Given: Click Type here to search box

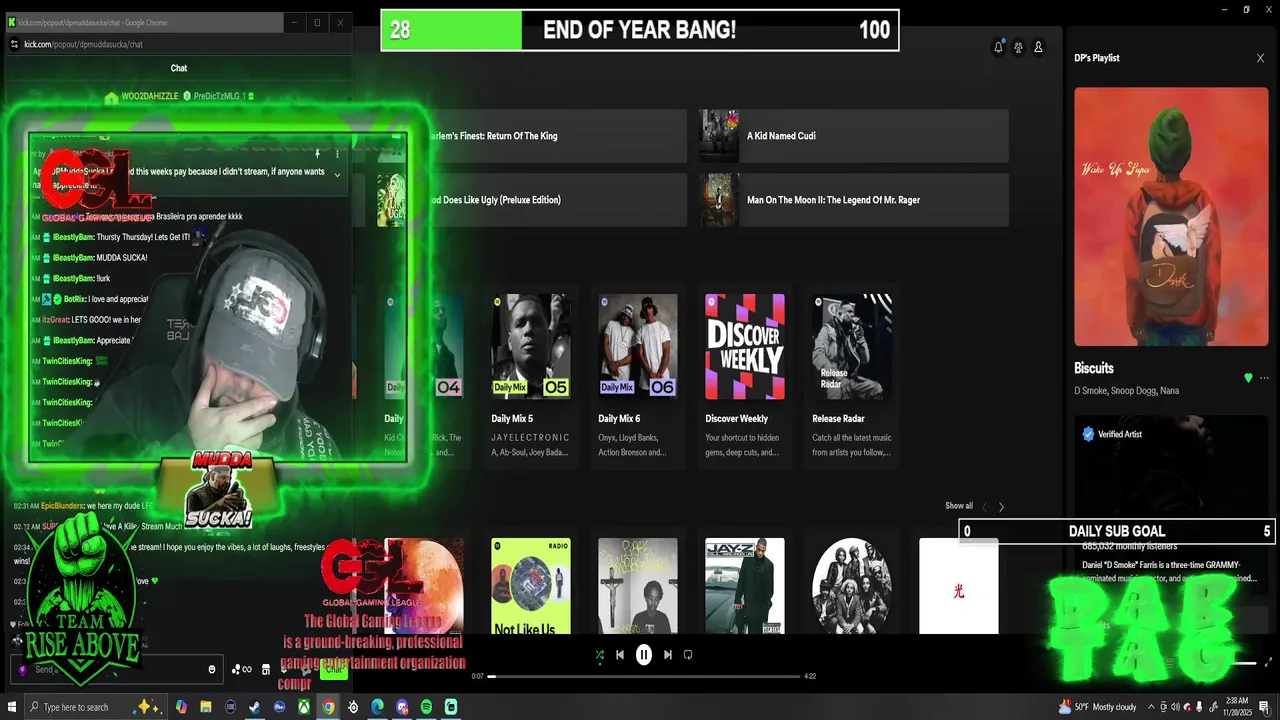Looking at the screenshot, I should [x=96, y=707].
